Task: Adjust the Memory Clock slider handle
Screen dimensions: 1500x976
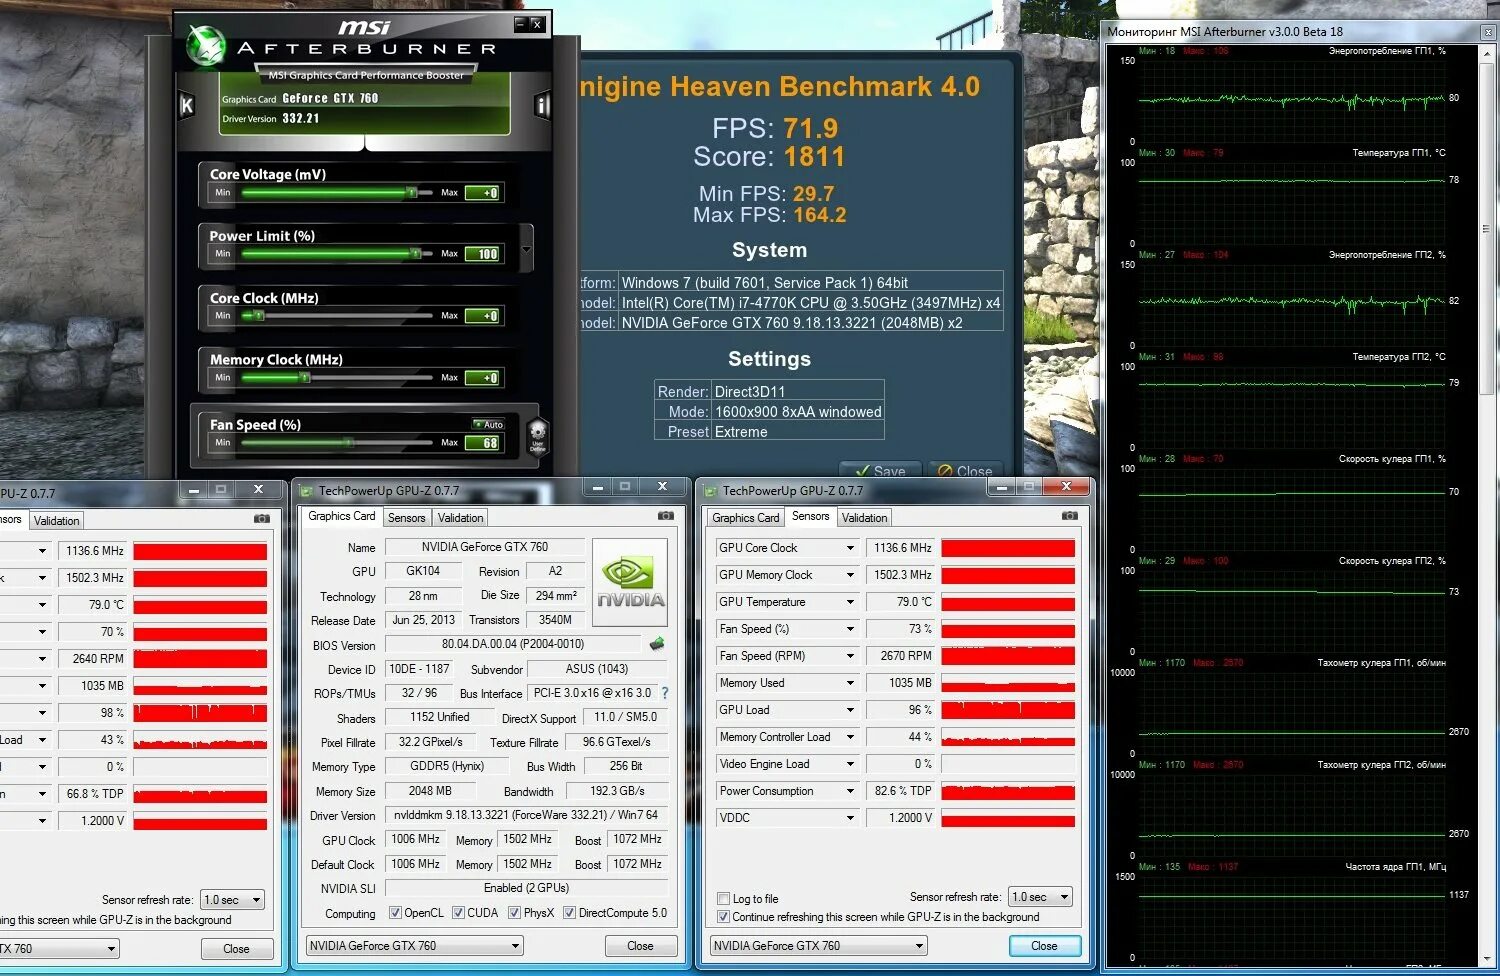Action: point(305,378)
